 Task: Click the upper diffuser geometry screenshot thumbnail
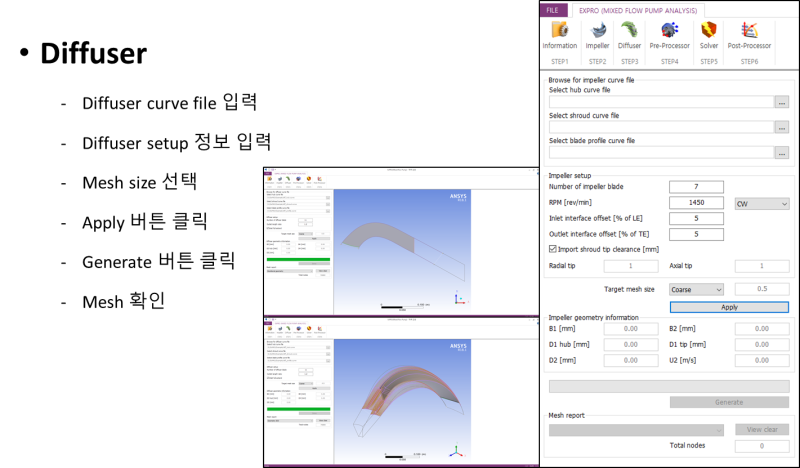click(x=401, y=241)
